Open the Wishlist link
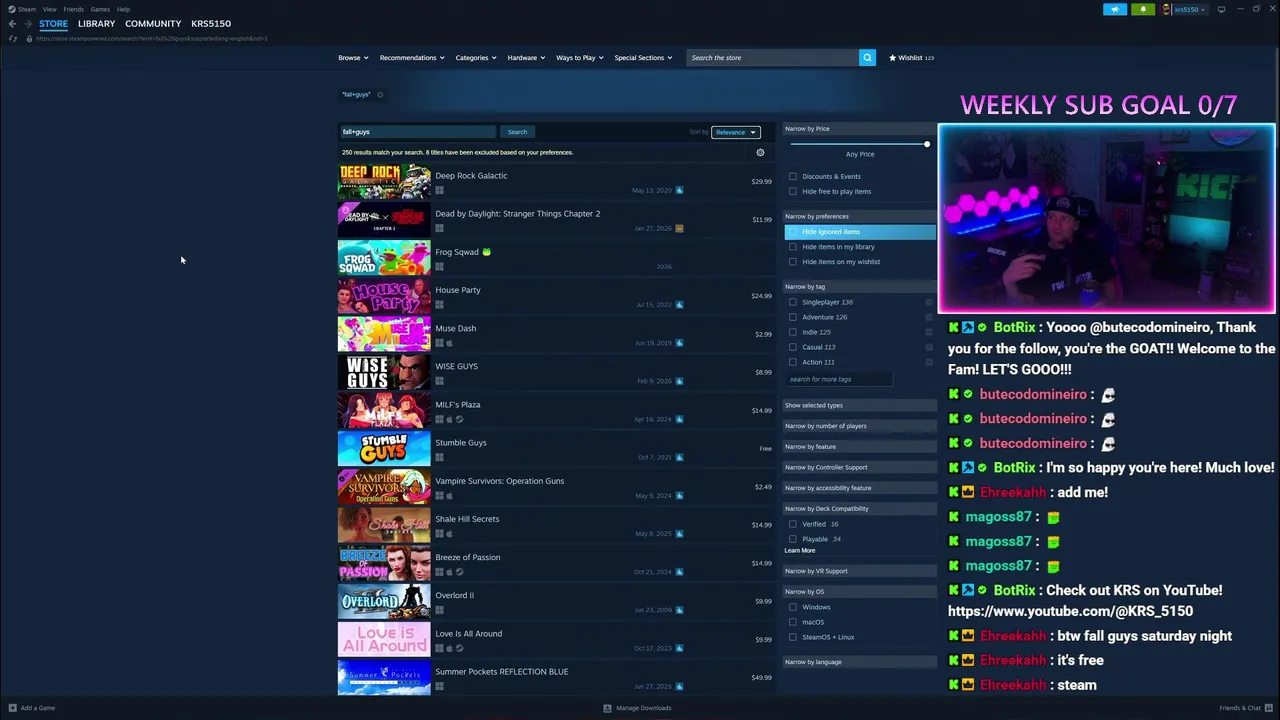The height and width of the screenshot is (720, 1280). click(911, 58)
